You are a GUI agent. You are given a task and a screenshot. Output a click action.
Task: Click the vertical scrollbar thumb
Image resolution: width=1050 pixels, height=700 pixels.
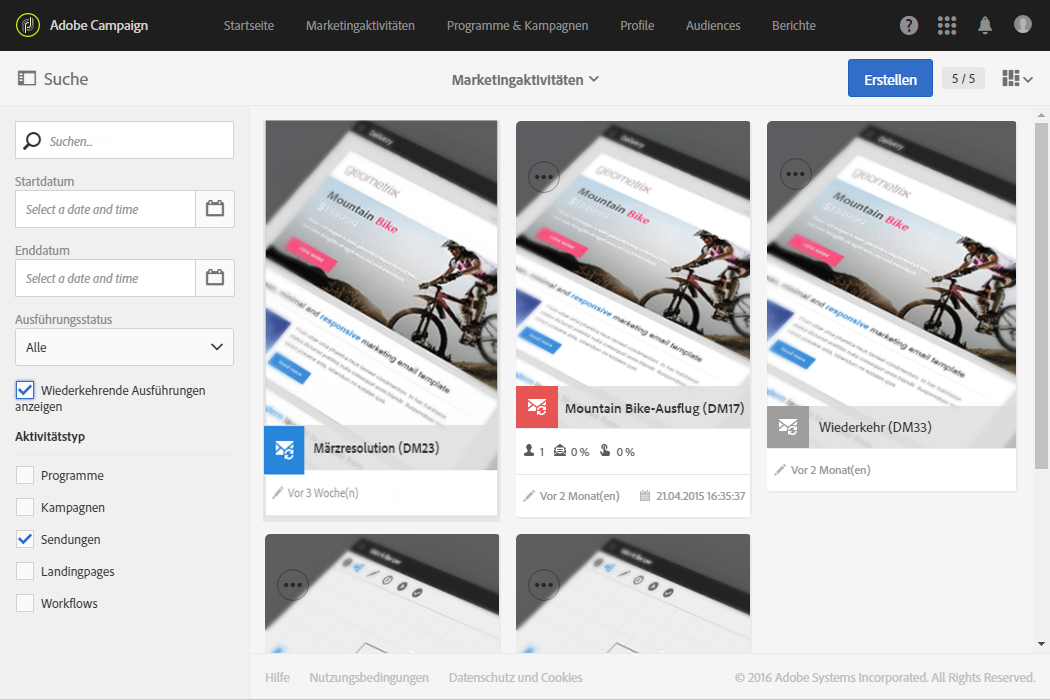tap(1041, 295)
